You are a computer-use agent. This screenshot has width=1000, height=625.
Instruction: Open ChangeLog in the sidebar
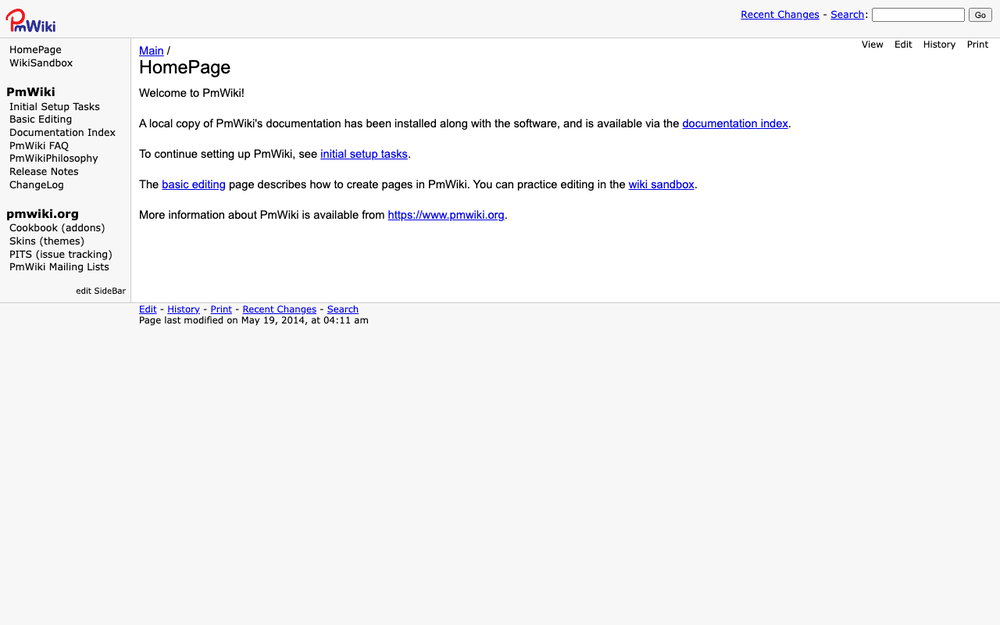36,185
